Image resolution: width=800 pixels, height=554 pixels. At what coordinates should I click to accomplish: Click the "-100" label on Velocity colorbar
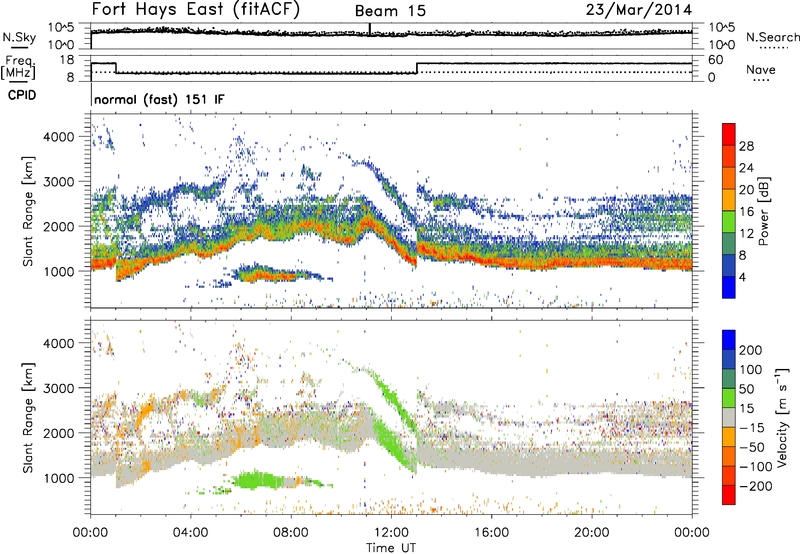(756, 467)
